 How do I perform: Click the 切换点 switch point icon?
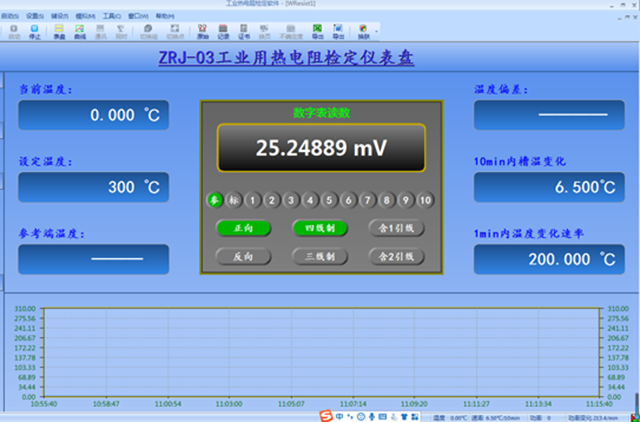click(x=175, y=31)
